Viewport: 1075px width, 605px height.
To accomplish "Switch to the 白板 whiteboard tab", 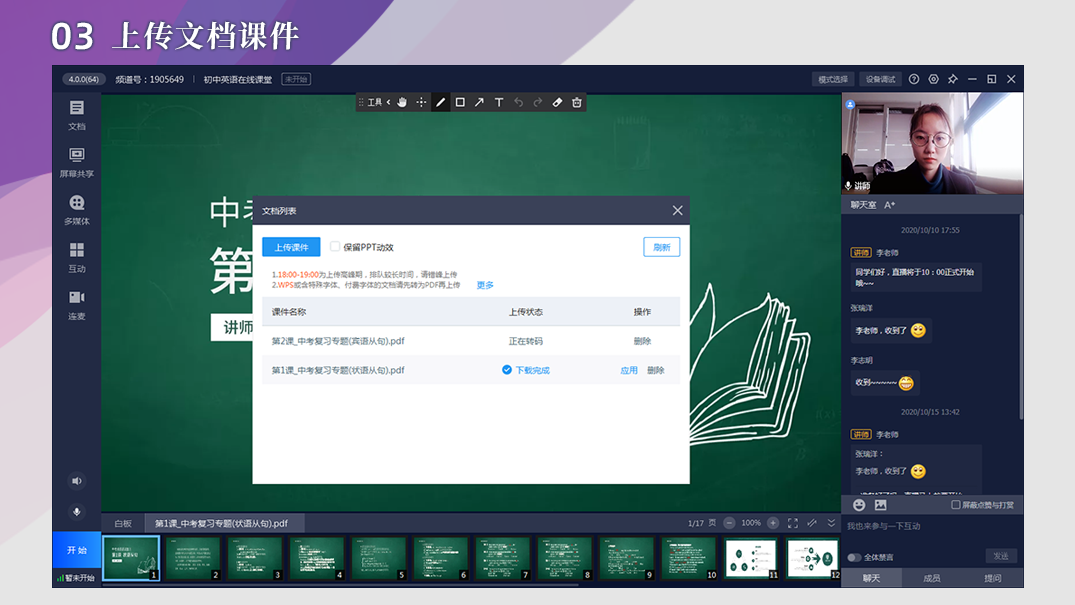I will (x=123, y=523).
